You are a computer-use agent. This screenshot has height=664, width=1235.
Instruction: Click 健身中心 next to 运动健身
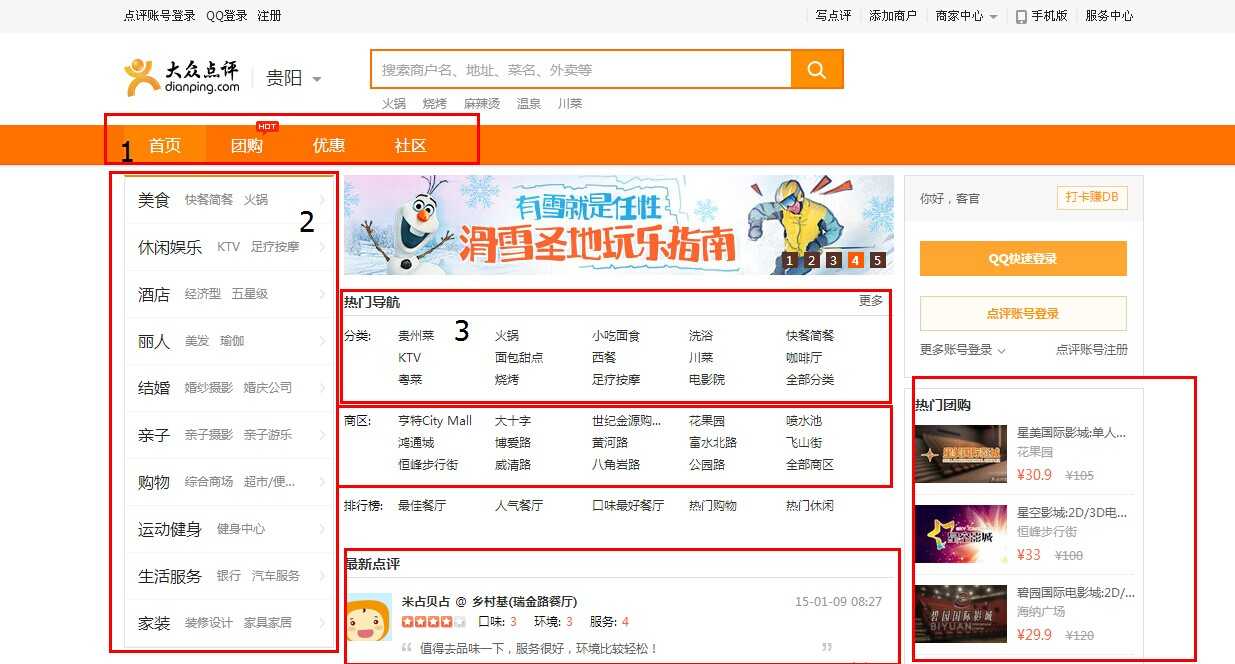(241, 529)
